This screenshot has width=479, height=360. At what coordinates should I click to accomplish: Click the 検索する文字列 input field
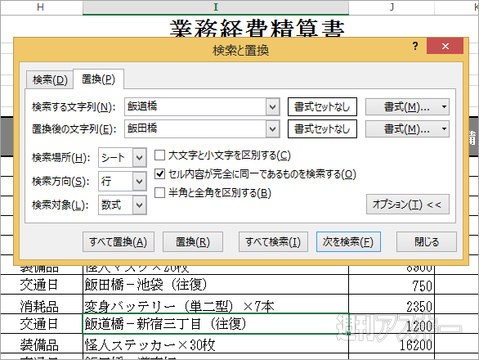tap(195, 107)
